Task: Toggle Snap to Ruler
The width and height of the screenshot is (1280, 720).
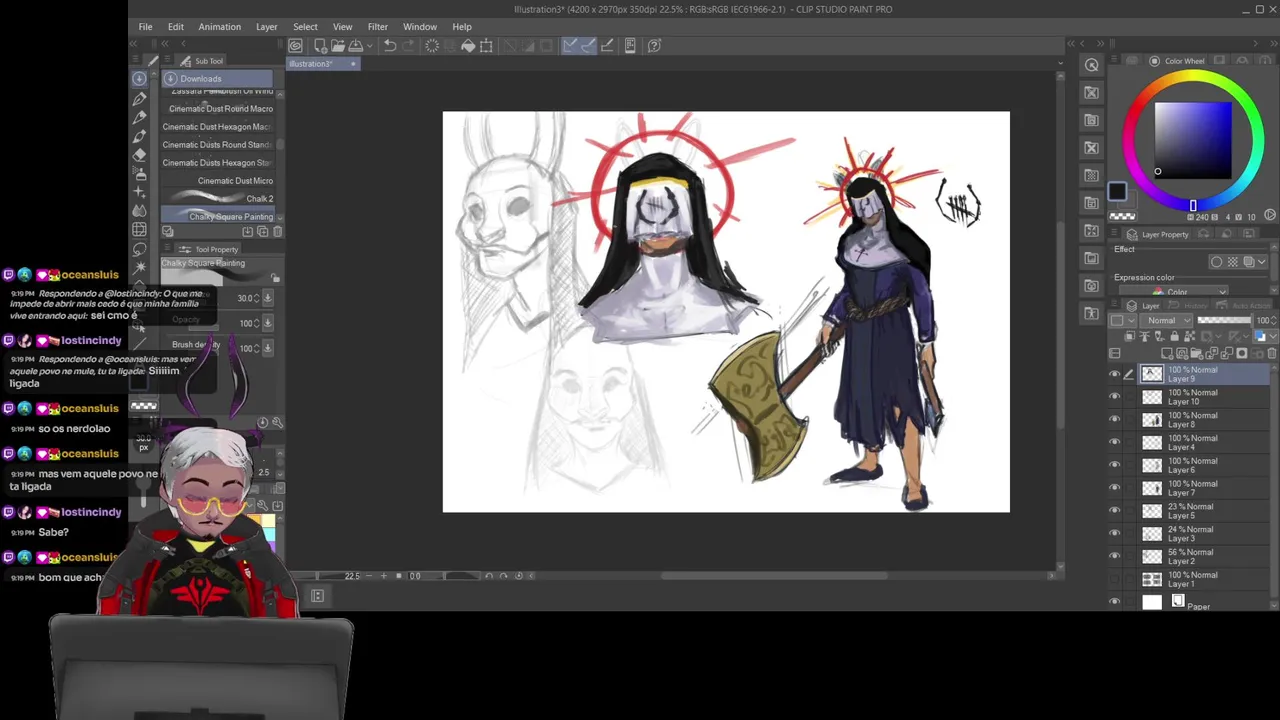Action: tap(570, 45)
